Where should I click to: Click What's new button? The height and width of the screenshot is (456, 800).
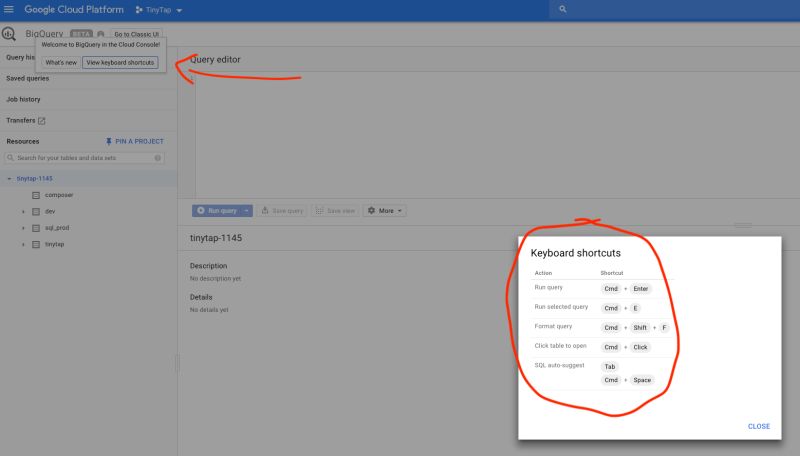[x=61, y=62]
